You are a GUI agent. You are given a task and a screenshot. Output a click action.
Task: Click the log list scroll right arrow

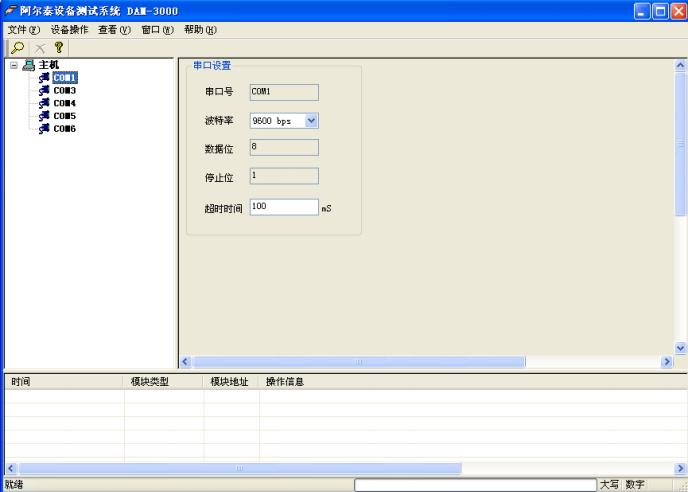click(x=681, y=468)
